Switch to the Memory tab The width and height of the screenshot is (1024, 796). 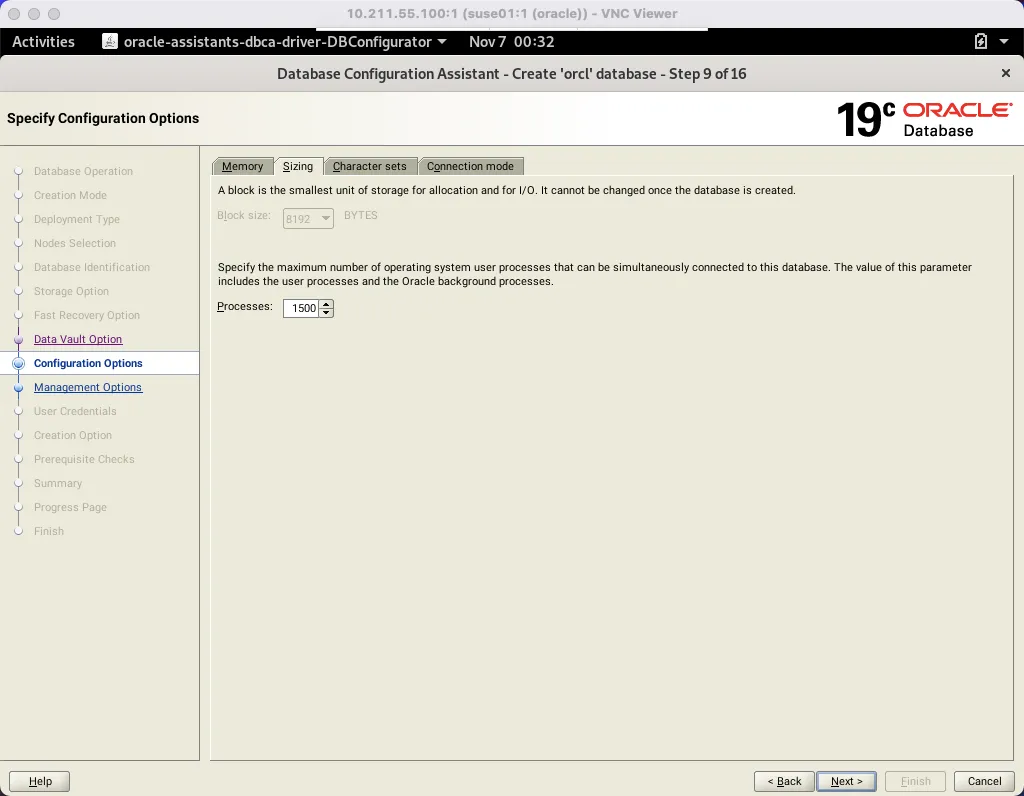coord(243,166)
